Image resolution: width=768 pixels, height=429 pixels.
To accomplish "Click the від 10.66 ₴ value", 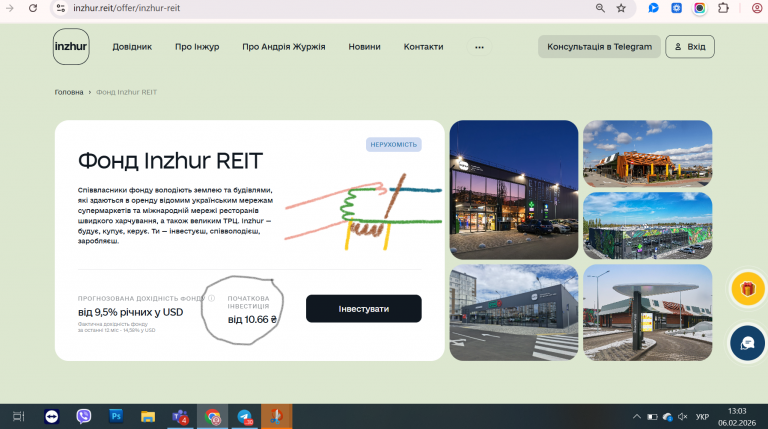I will pyautogui.click(x=252, y=320).
